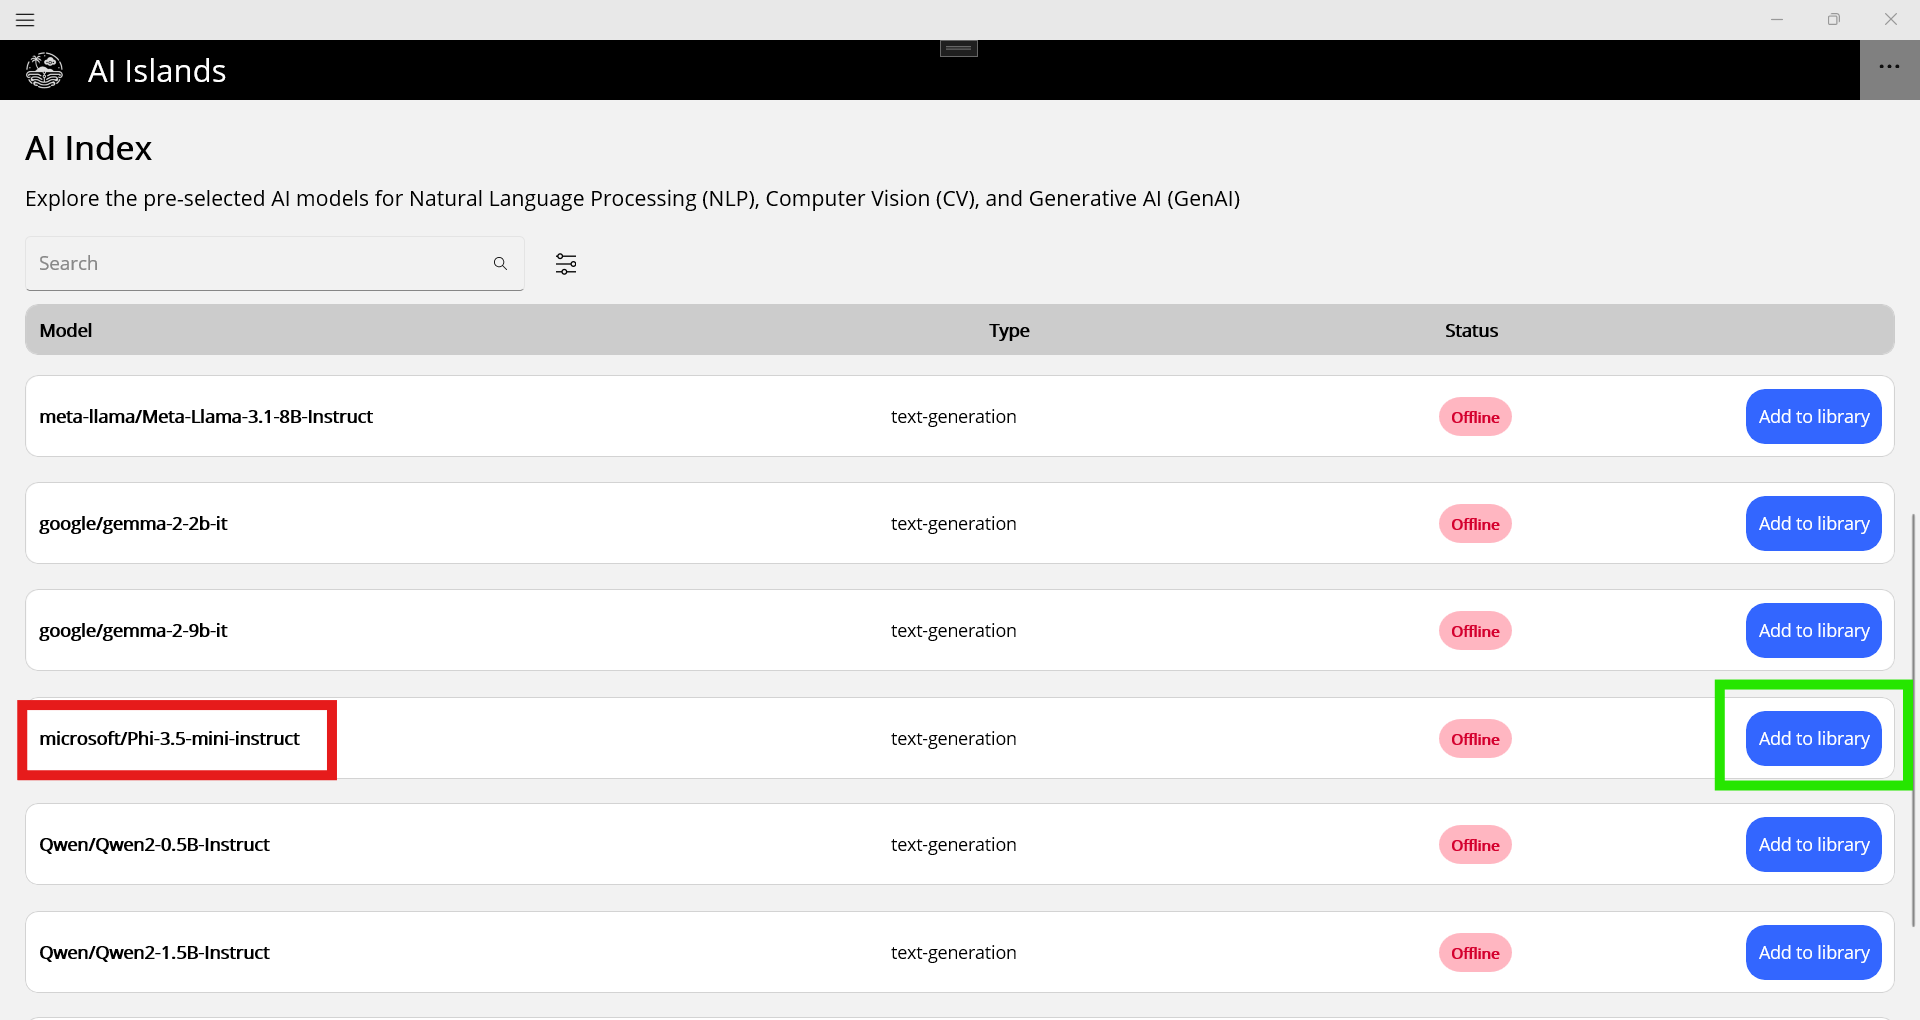
Task: Add microsoft/Phi-3.5-mini-instruct to library
Action: click(x=1814, y=738)
